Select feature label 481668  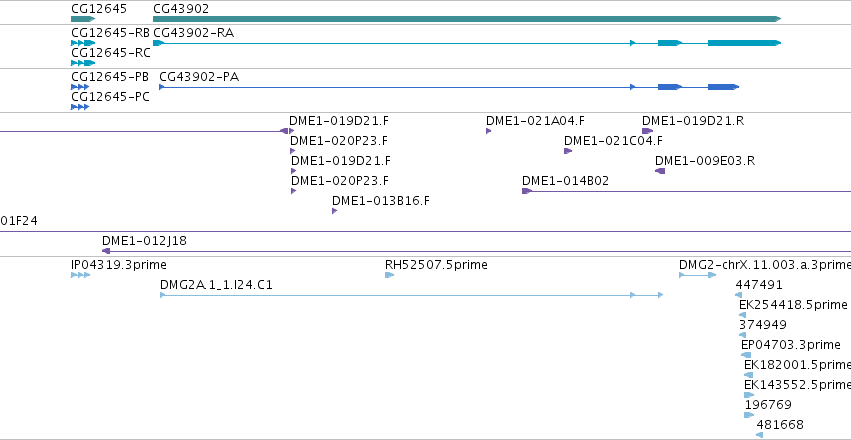pos(780,425)
